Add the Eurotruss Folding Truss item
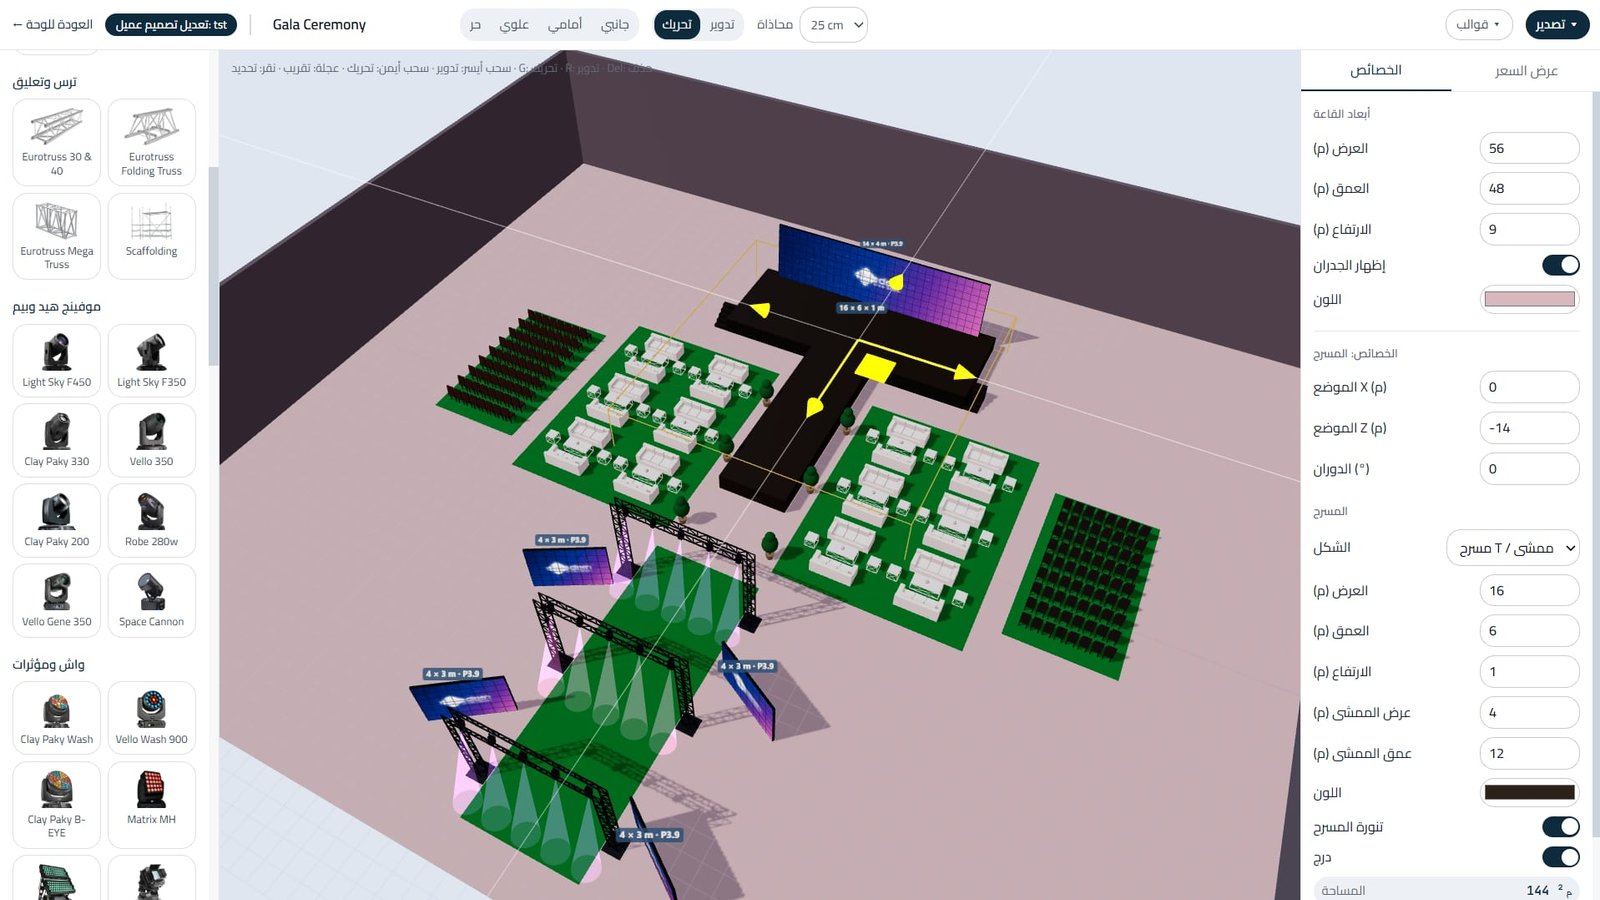Viewport: 1600px width, 900px height. (x=152, y=142)
